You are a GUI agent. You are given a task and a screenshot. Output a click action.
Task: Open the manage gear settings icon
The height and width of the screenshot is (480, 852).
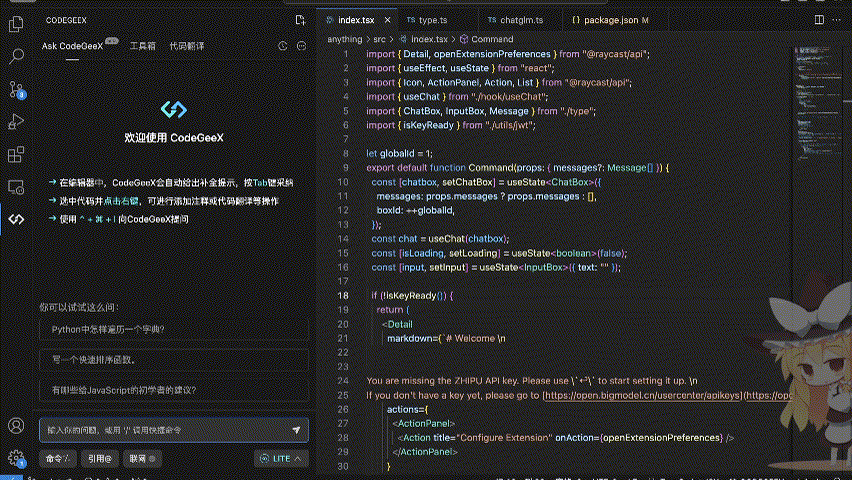coord(16,458)
